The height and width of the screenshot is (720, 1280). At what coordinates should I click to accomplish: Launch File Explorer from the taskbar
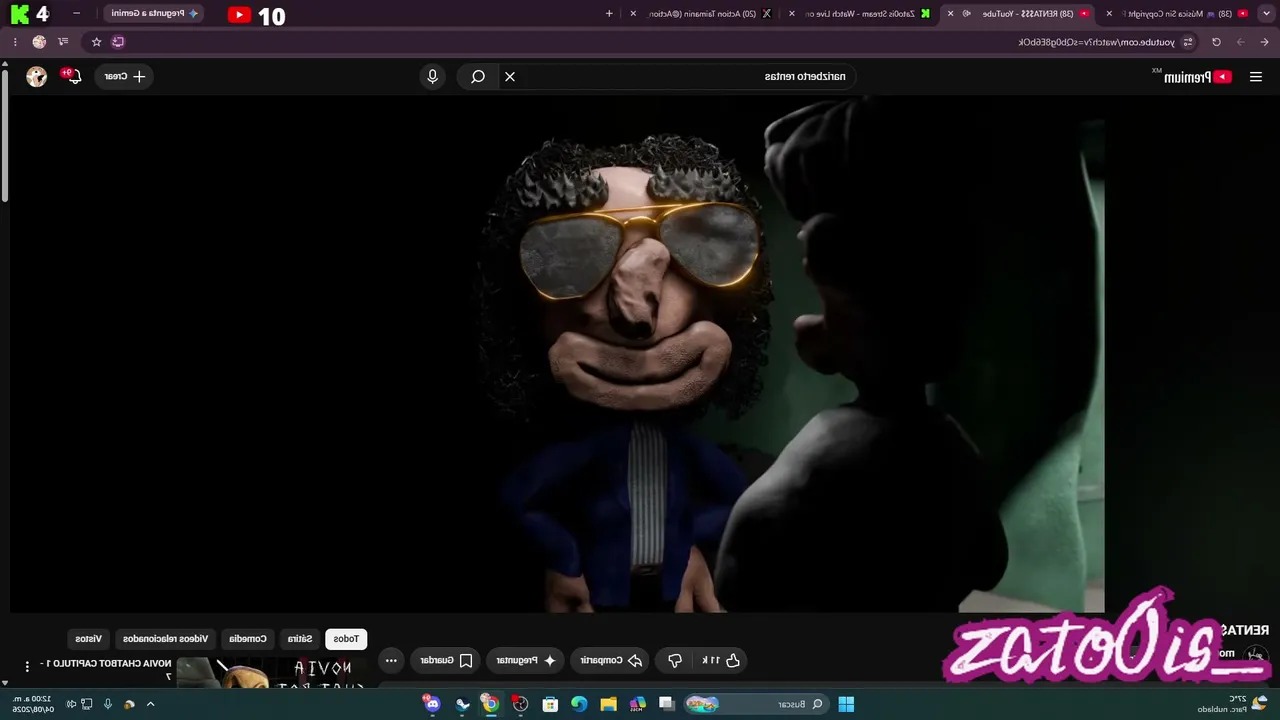click(x=608, y=704)
